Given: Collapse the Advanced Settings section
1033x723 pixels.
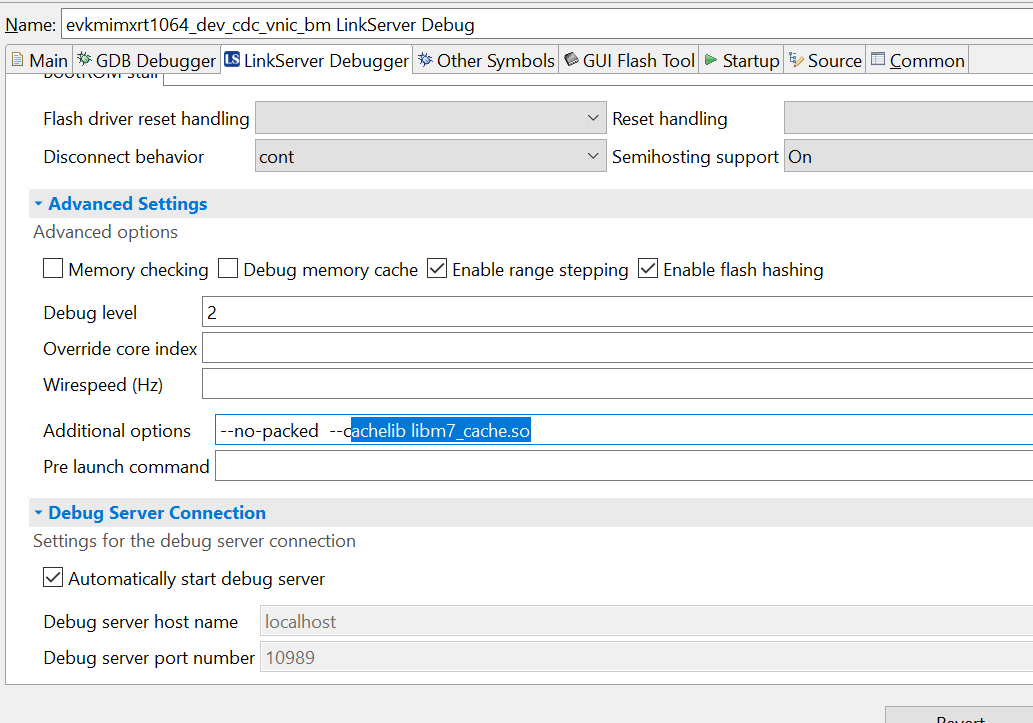Looking at the screenshot, I should click(38, 204).
